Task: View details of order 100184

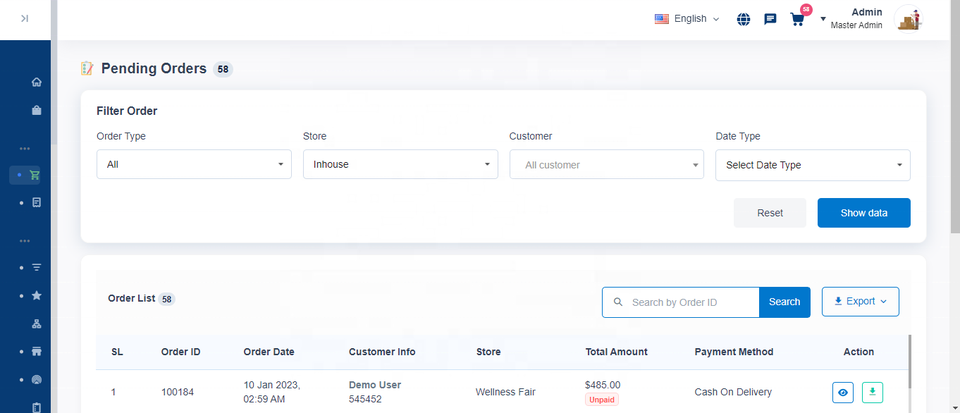Action: pyautogui.click(x=843, y=393)
